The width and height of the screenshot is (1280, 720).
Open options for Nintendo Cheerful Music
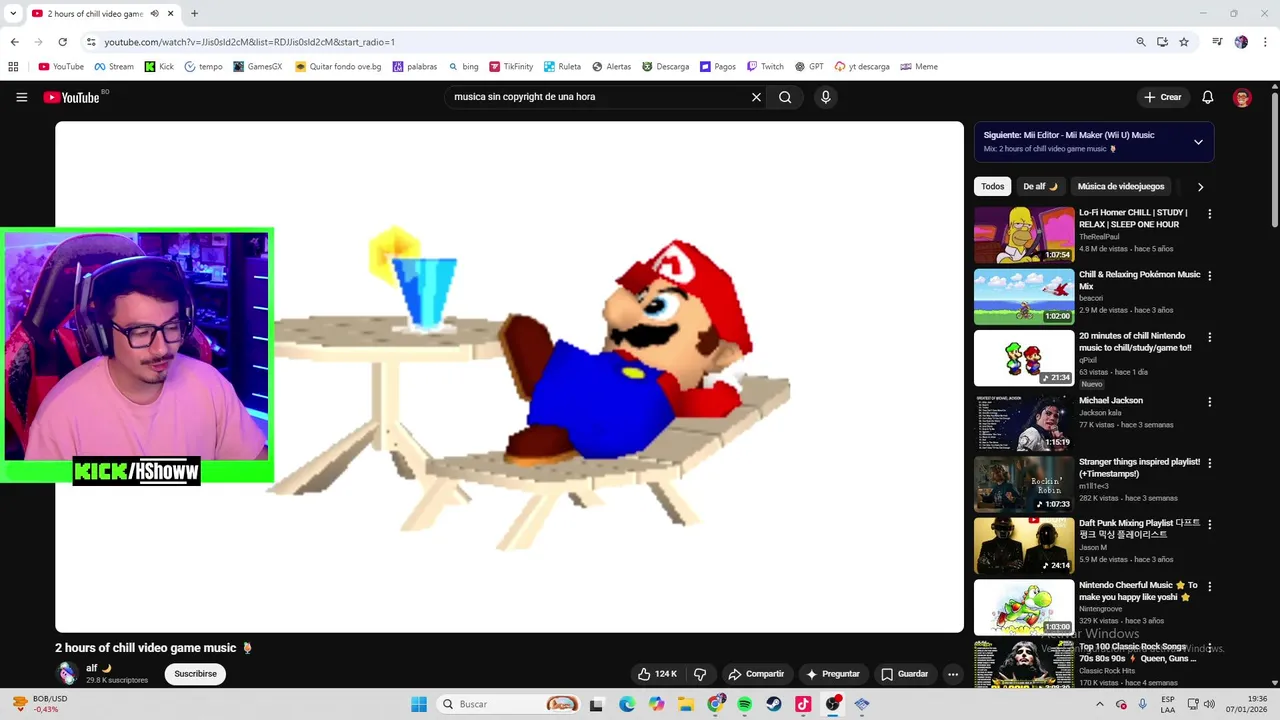point(1209,587)
